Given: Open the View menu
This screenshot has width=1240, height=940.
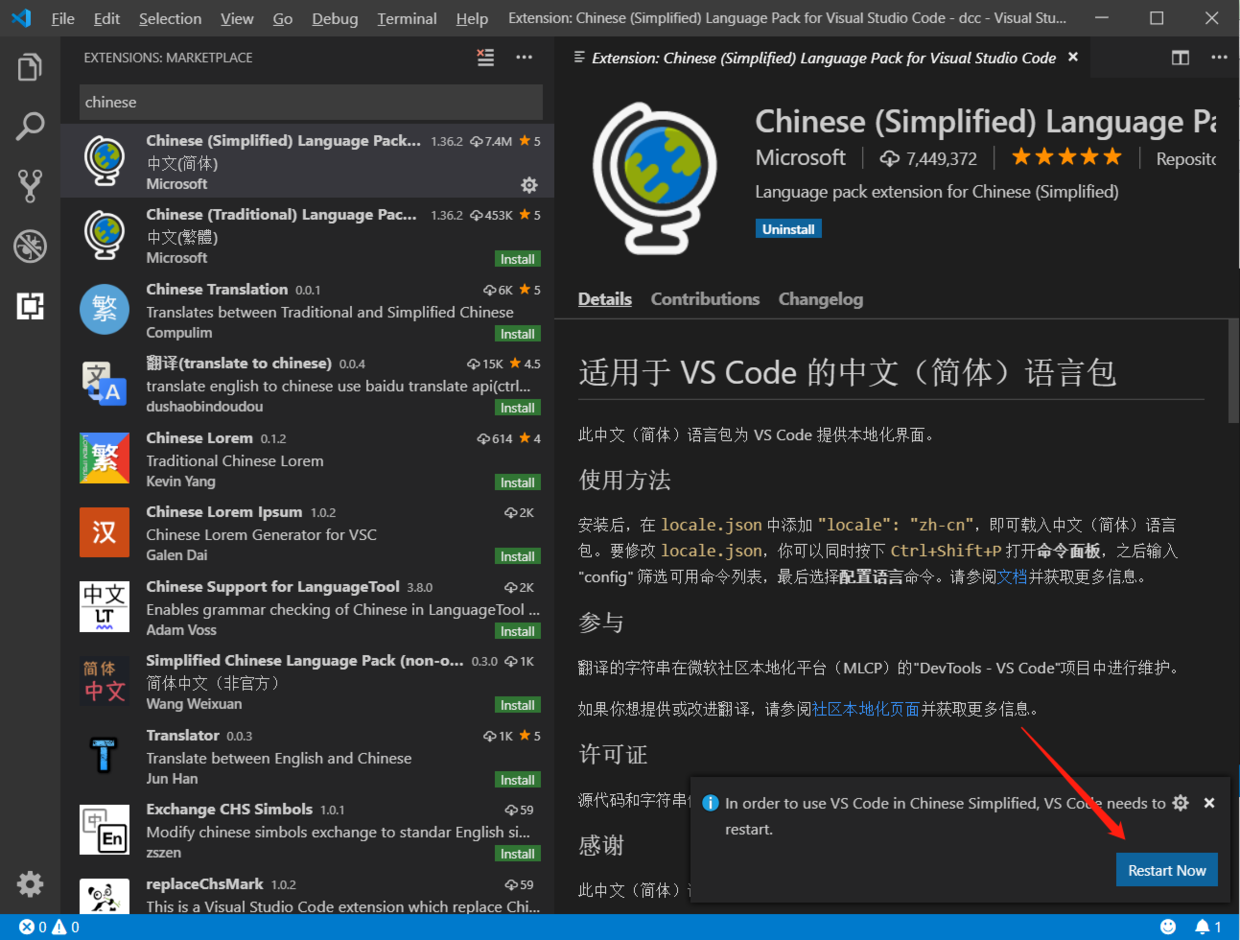Looking at the screenshot, I should click(237, 18).
